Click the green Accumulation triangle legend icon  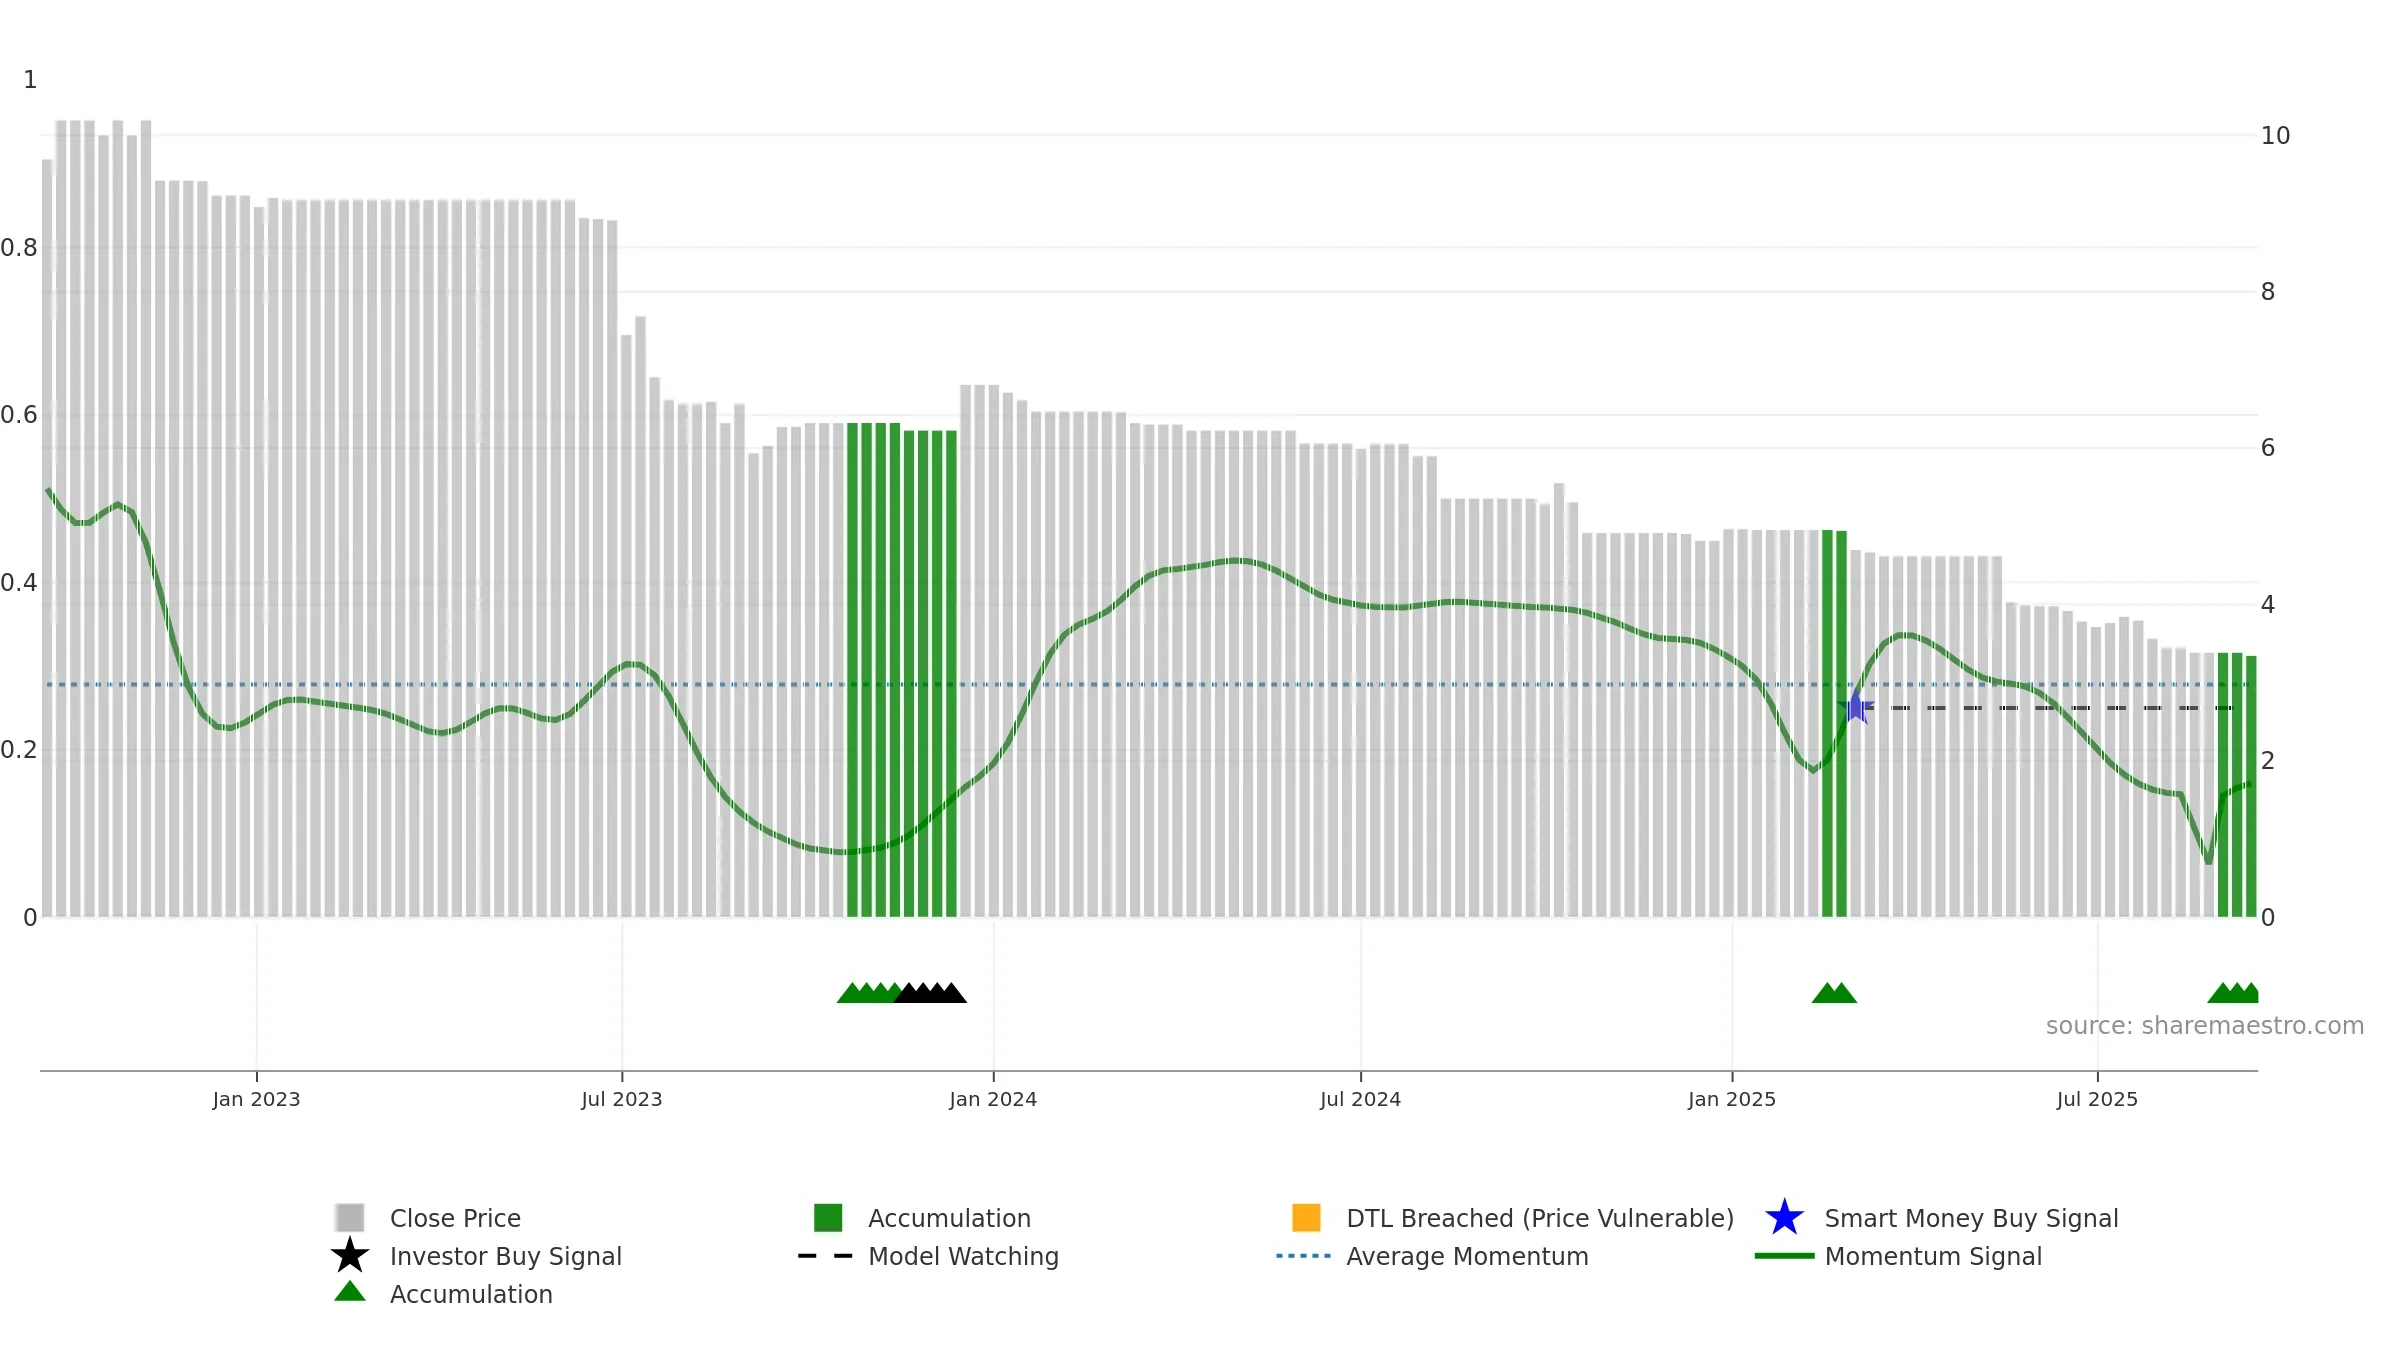tap(350, 1292)
